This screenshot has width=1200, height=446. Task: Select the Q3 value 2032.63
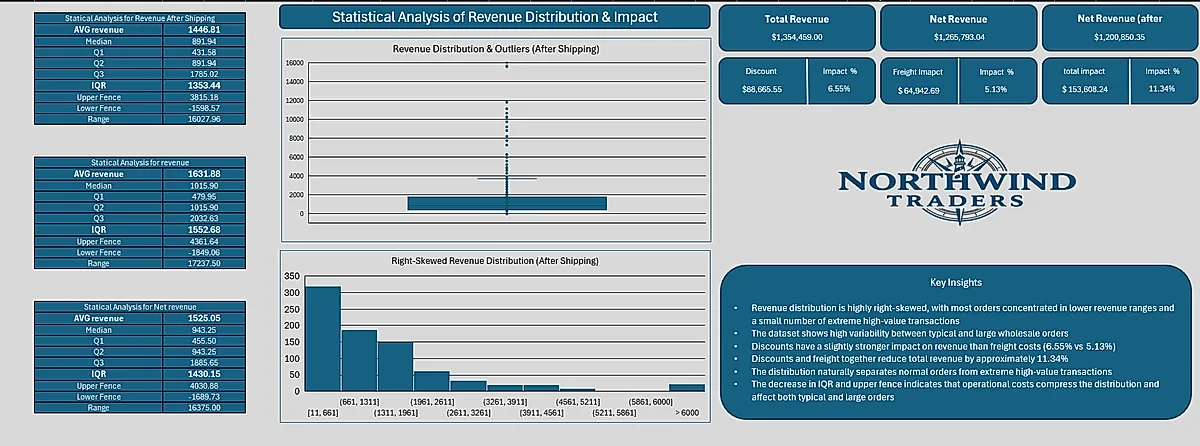coord(203,218)
